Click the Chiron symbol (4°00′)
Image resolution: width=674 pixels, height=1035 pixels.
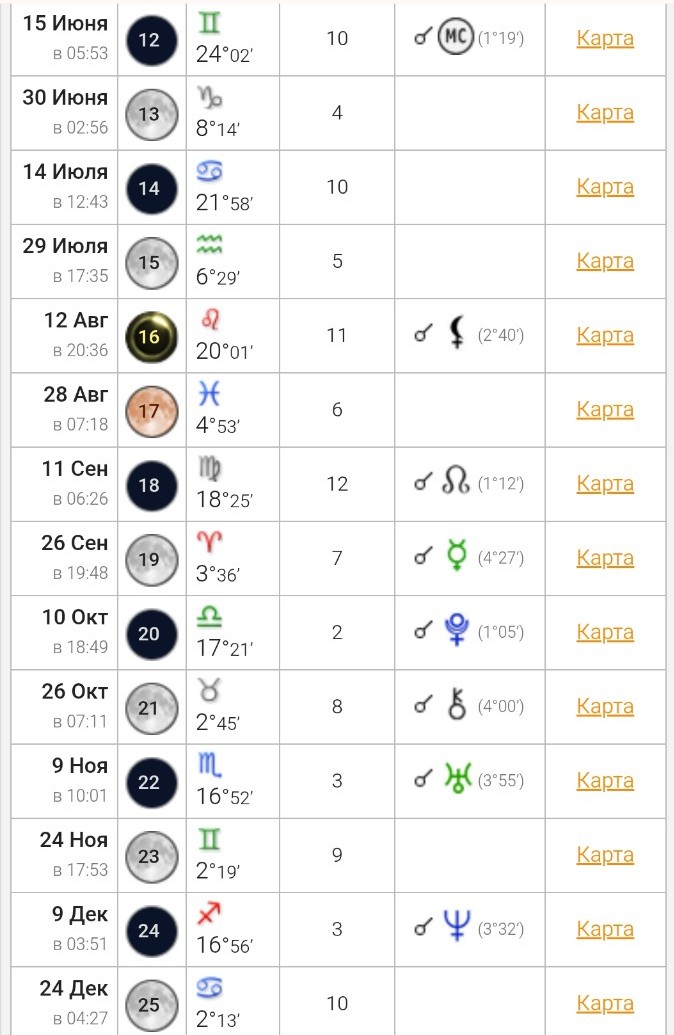(456, 707)
